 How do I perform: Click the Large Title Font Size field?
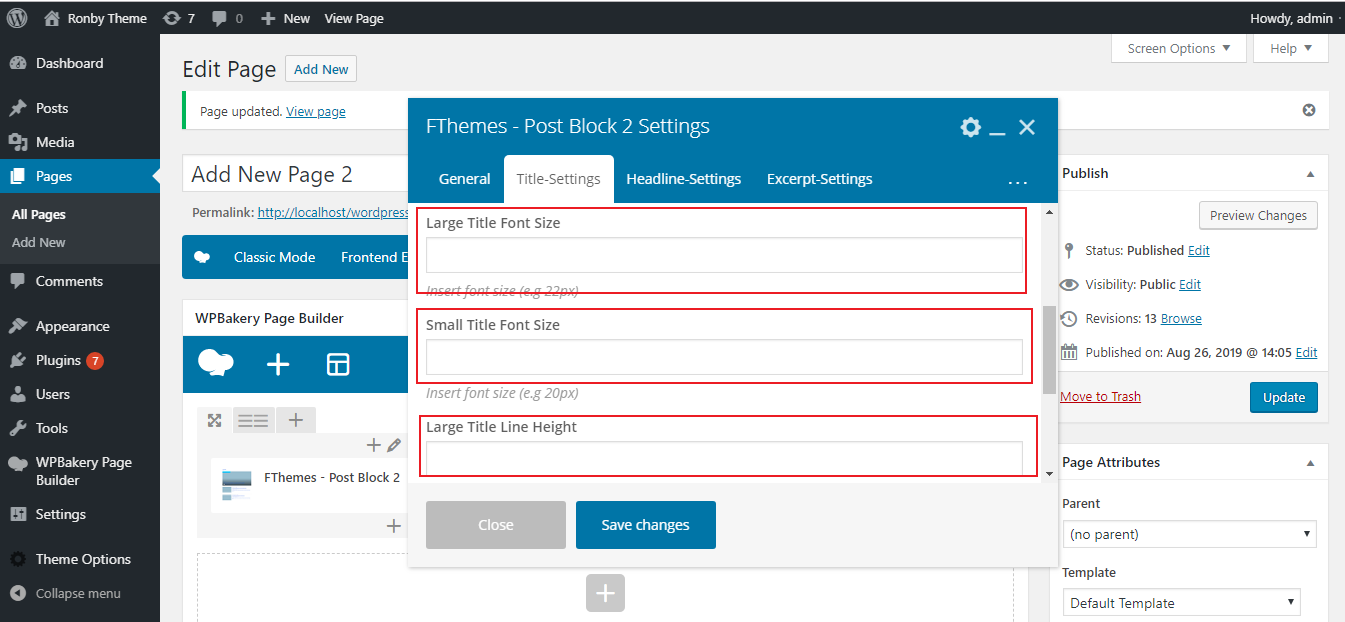click(724, 255)
